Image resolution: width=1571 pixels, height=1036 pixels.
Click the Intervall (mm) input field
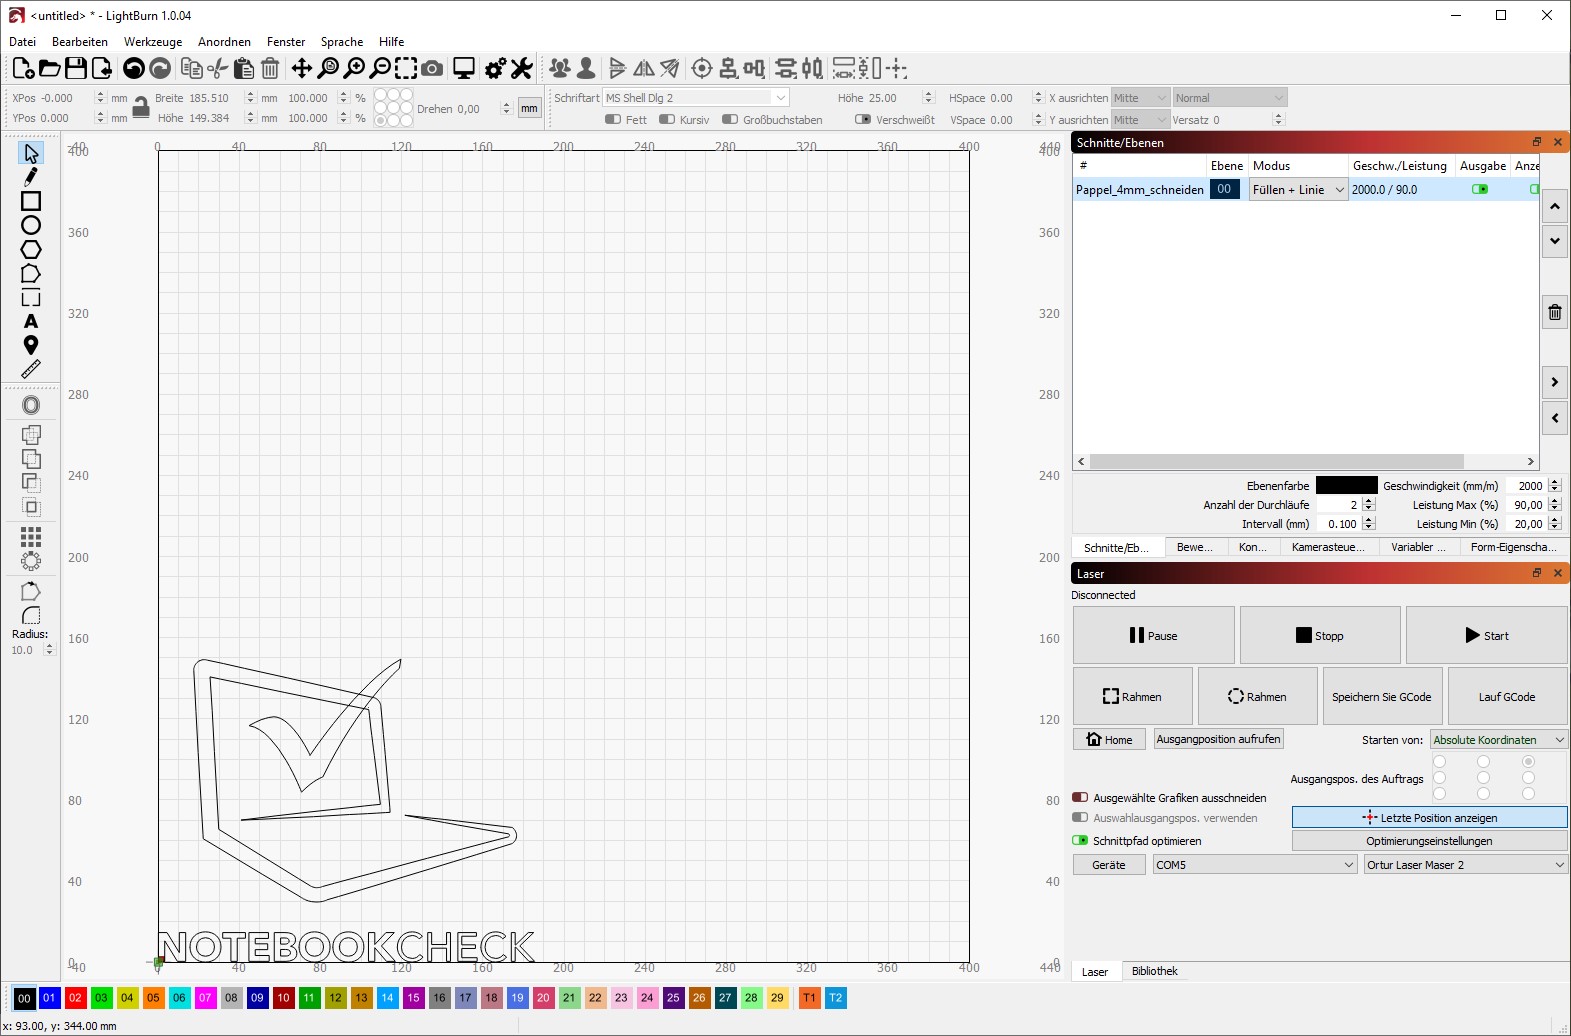point(1339,524)
